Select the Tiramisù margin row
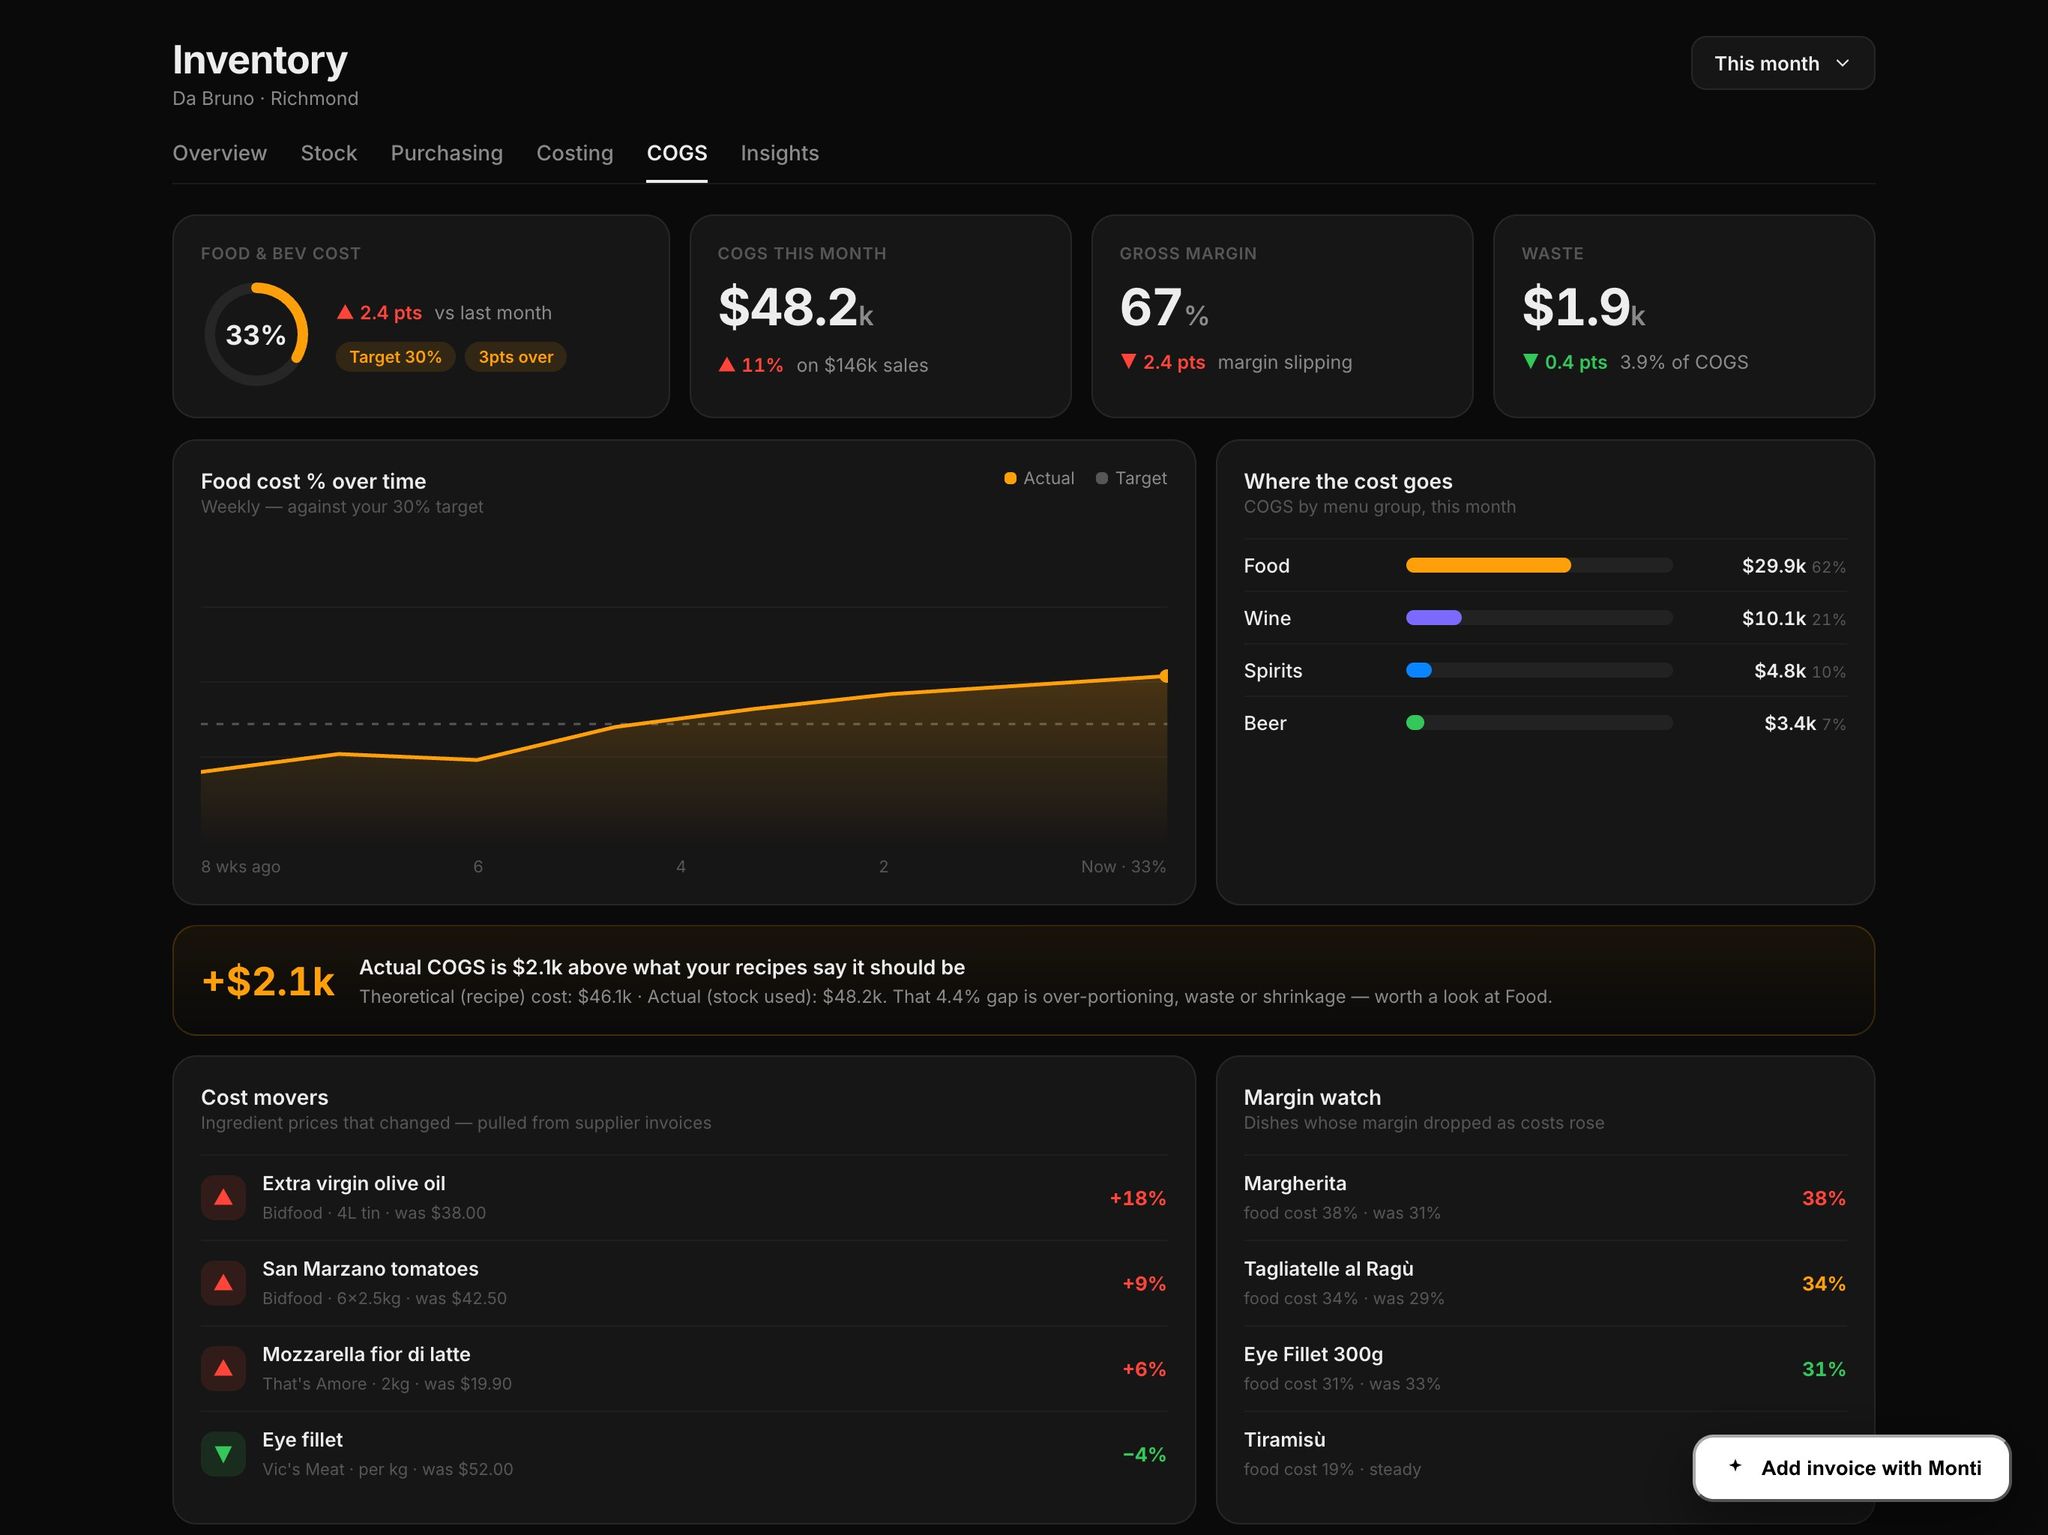Viewport: 2048px width, 1535px height. 1544,1454
